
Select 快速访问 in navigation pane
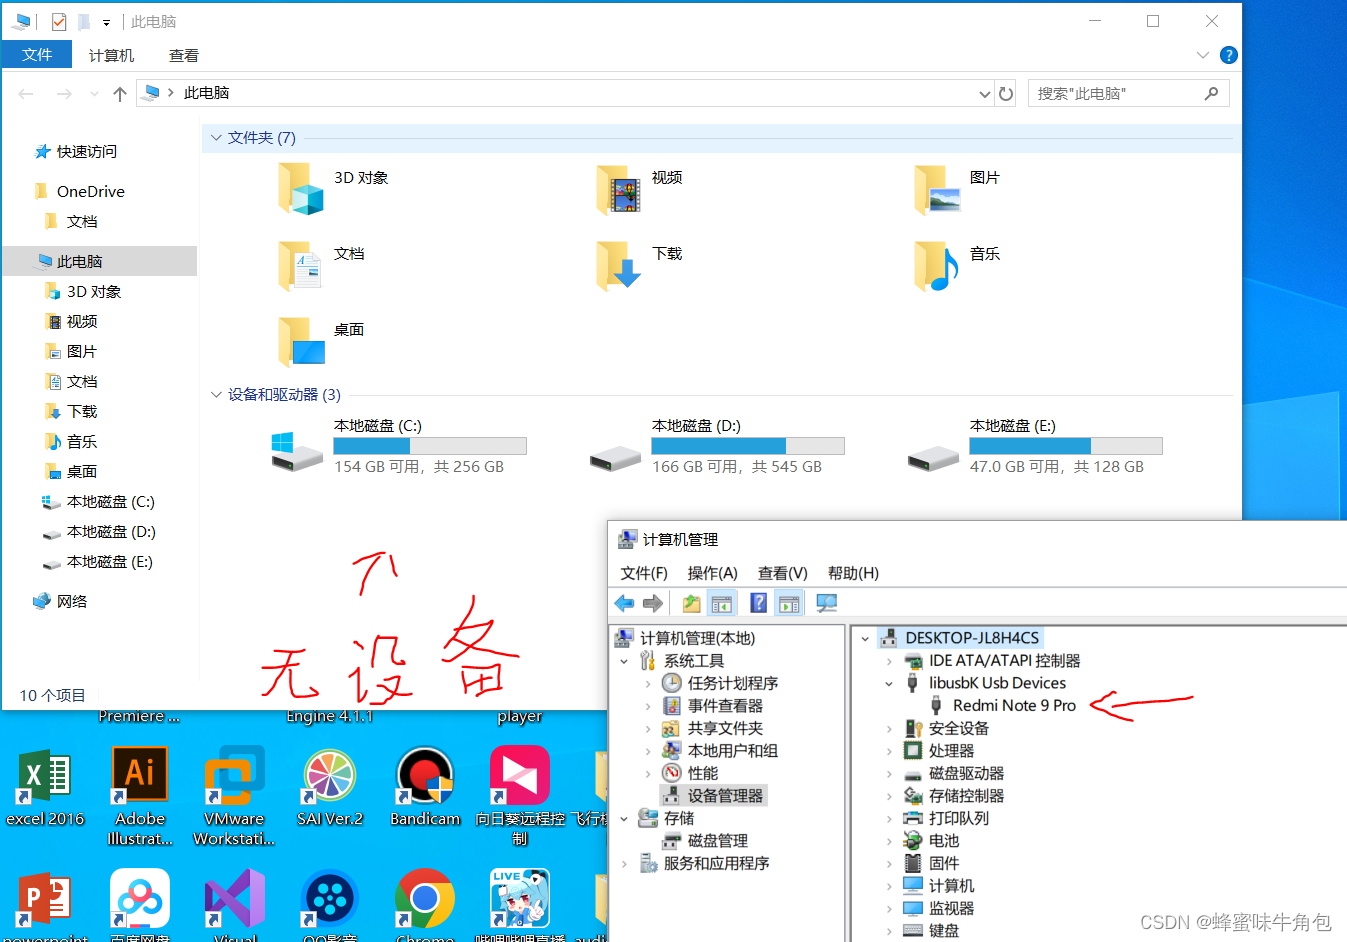click(x=86, y=152)
